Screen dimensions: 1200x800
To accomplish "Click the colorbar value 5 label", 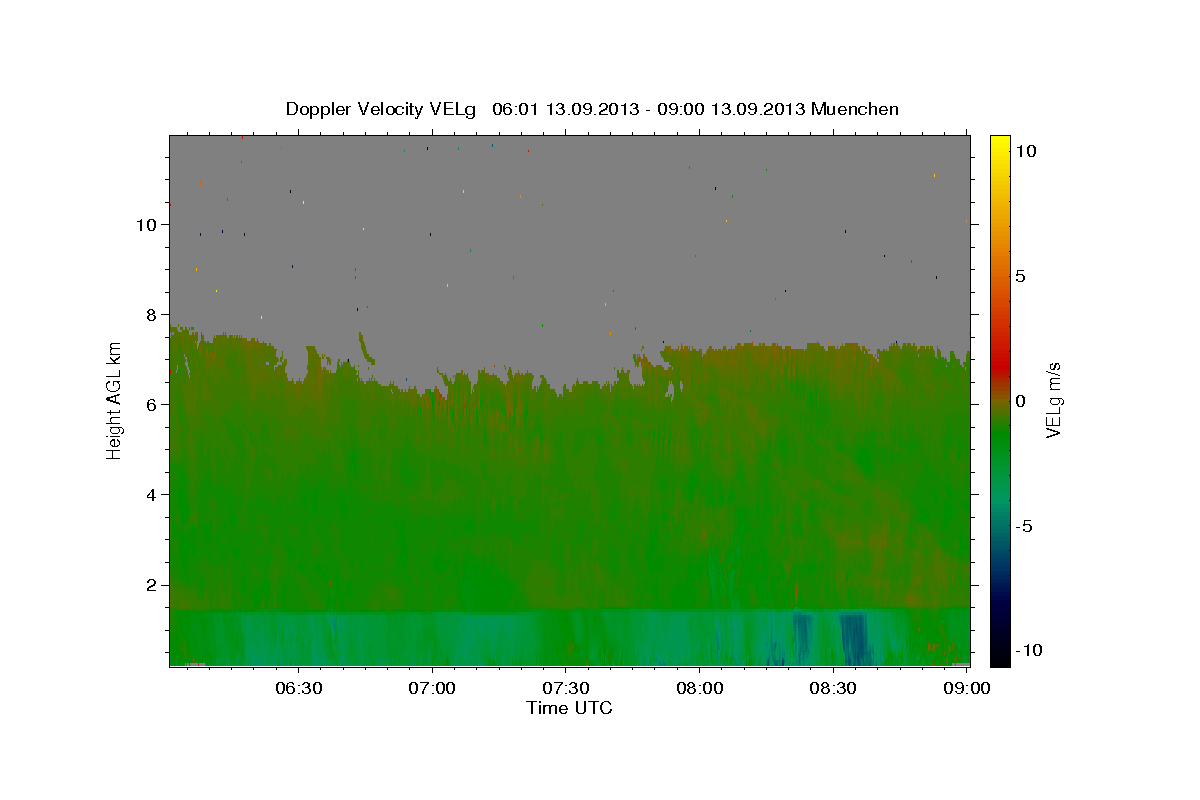I will click(1020, 276).
